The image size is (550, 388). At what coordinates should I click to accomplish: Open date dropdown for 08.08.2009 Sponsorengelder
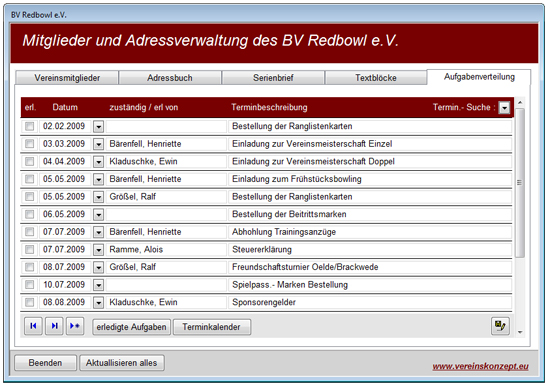tap(99, 303)
